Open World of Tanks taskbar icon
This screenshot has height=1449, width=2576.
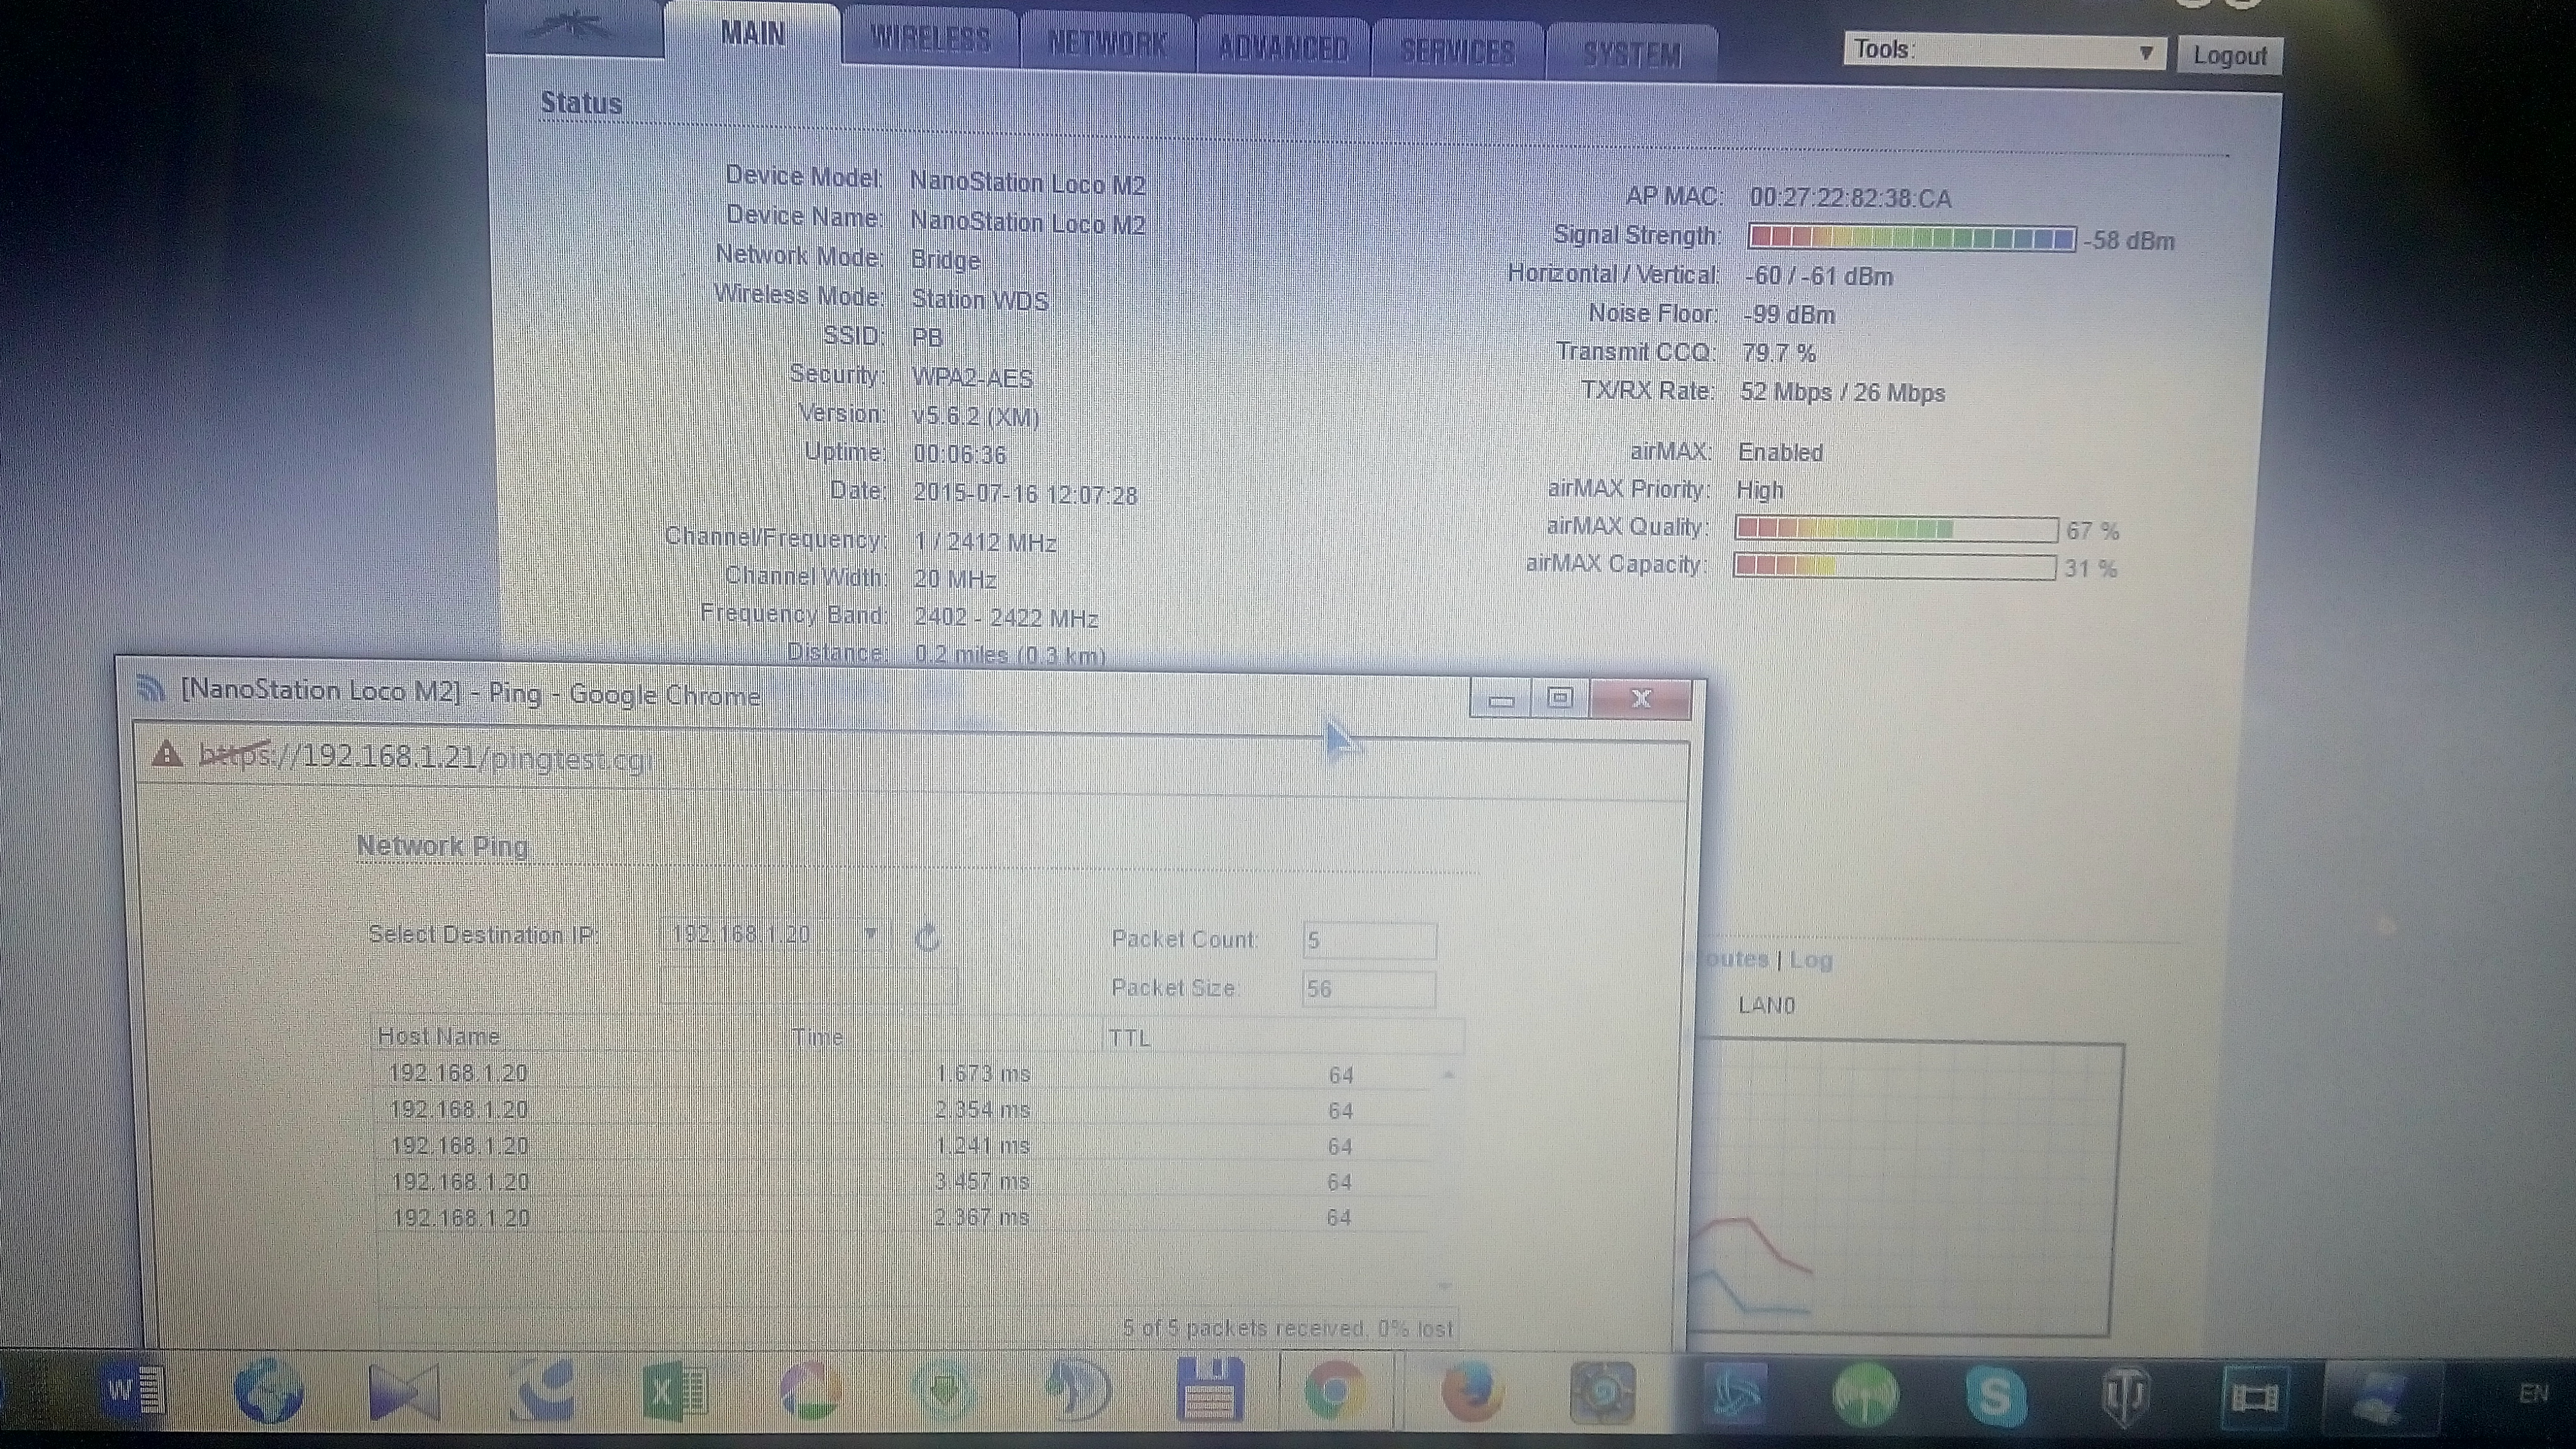[2124, 1397]
